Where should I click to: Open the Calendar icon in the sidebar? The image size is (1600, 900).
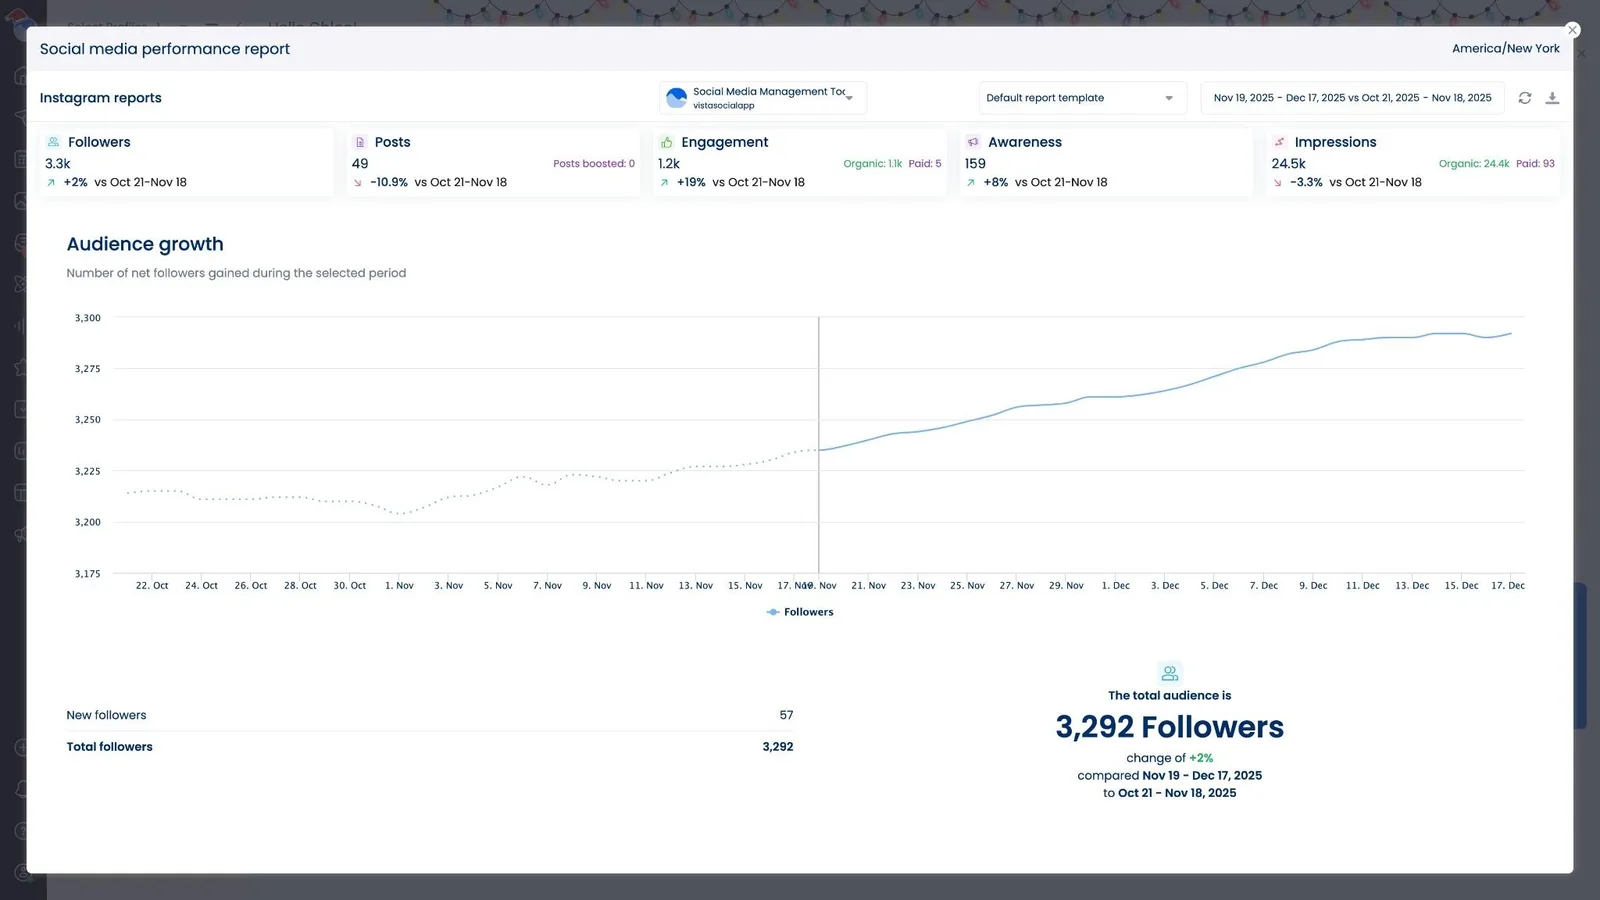click(x=21, y=158)
